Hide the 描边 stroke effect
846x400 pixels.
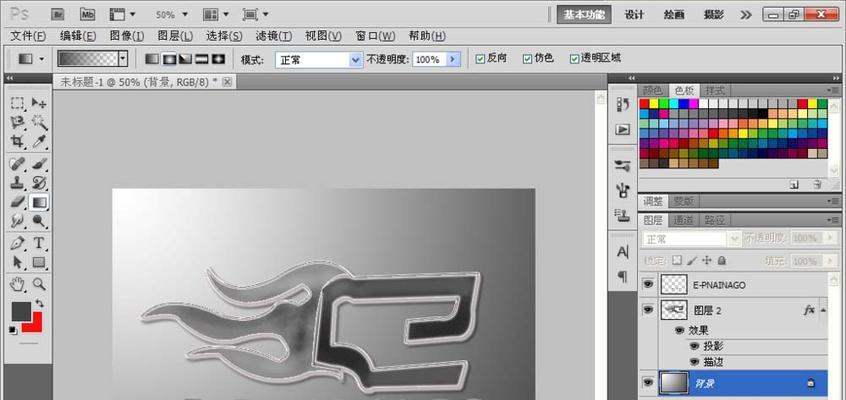click(694, 362)
